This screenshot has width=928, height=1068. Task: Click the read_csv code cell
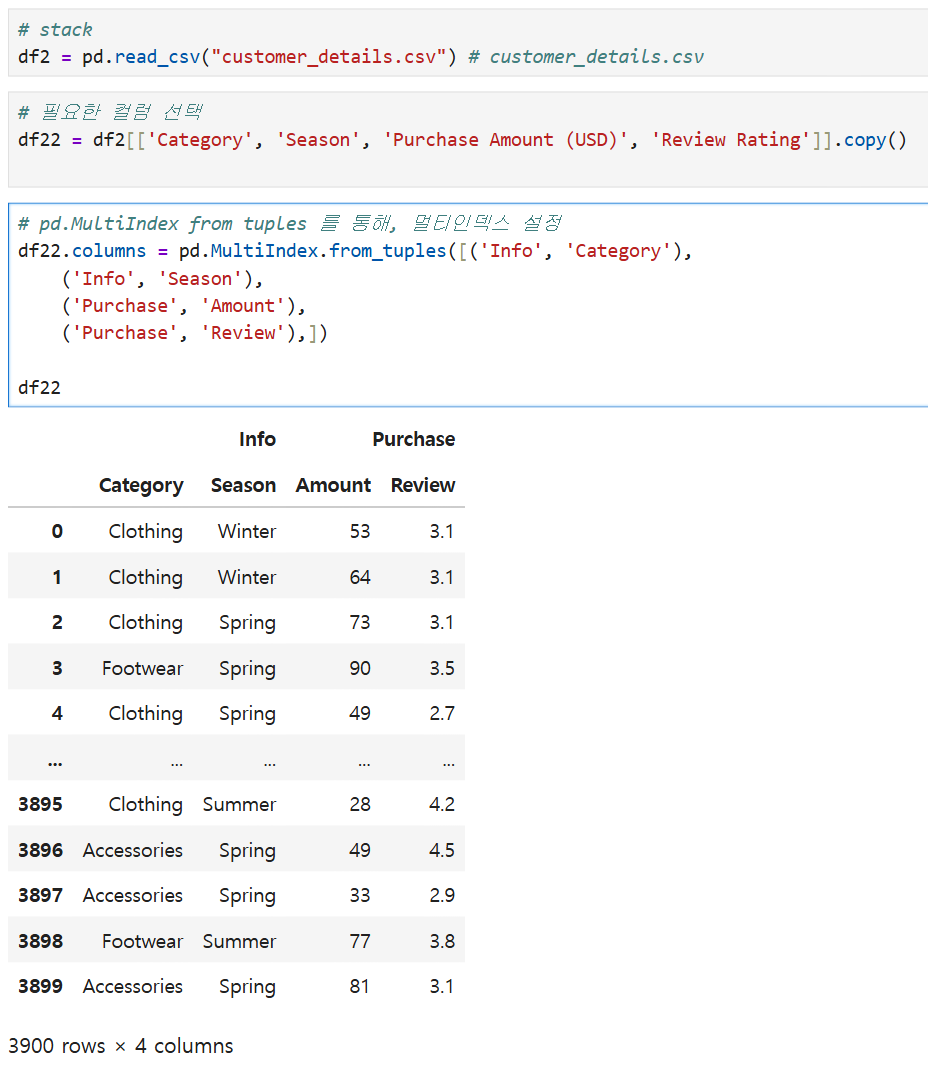click(467, 43)
